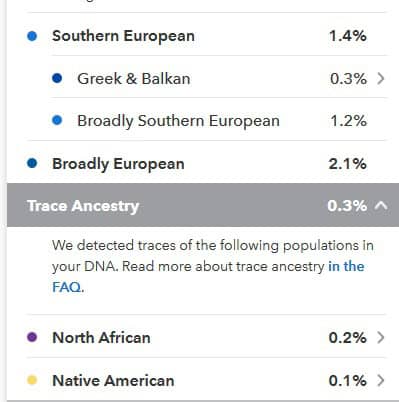Click the Greek & Balkan dark blue dot
Viewport: 399px width, 402px height.
(x=57, y=79)
